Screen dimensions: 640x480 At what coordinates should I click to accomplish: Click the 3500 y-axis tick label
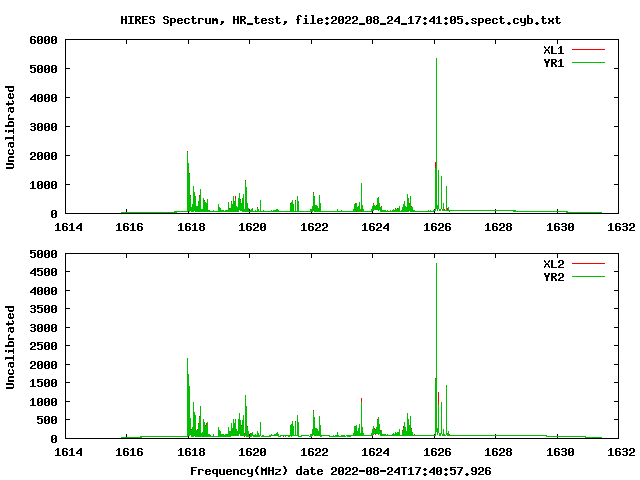[43, 309]
